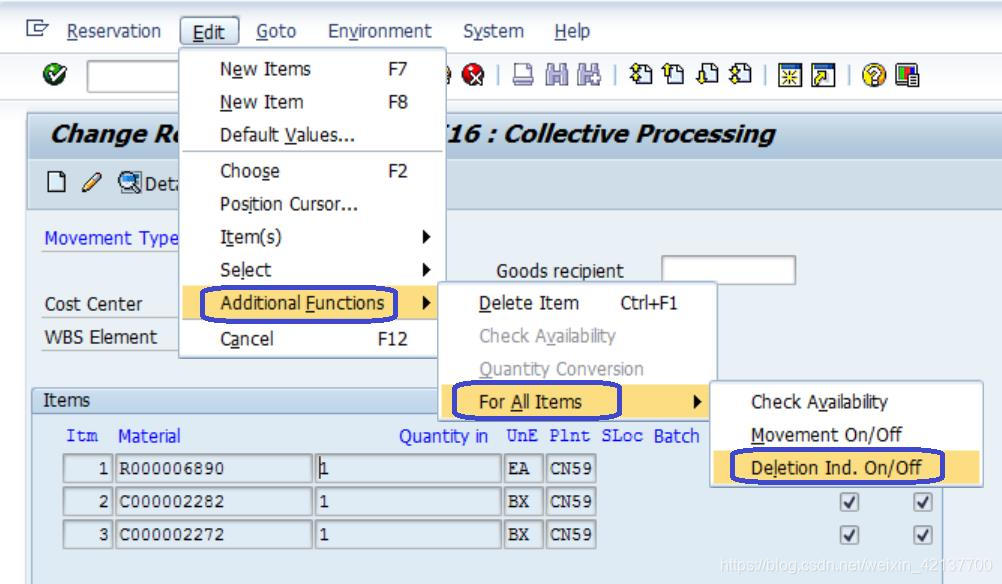Go to Last Page icon

(x=740, y=75)
